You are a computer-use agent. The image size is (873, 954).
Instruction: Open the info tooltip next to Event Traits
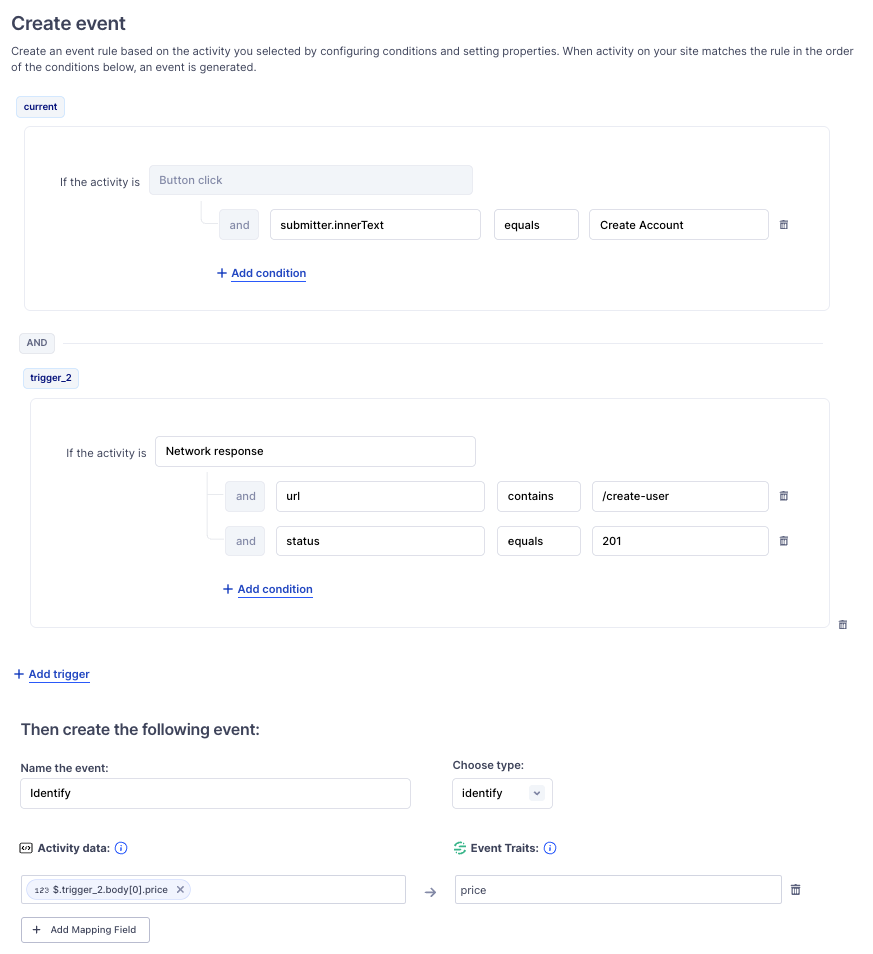click(550, 848)
